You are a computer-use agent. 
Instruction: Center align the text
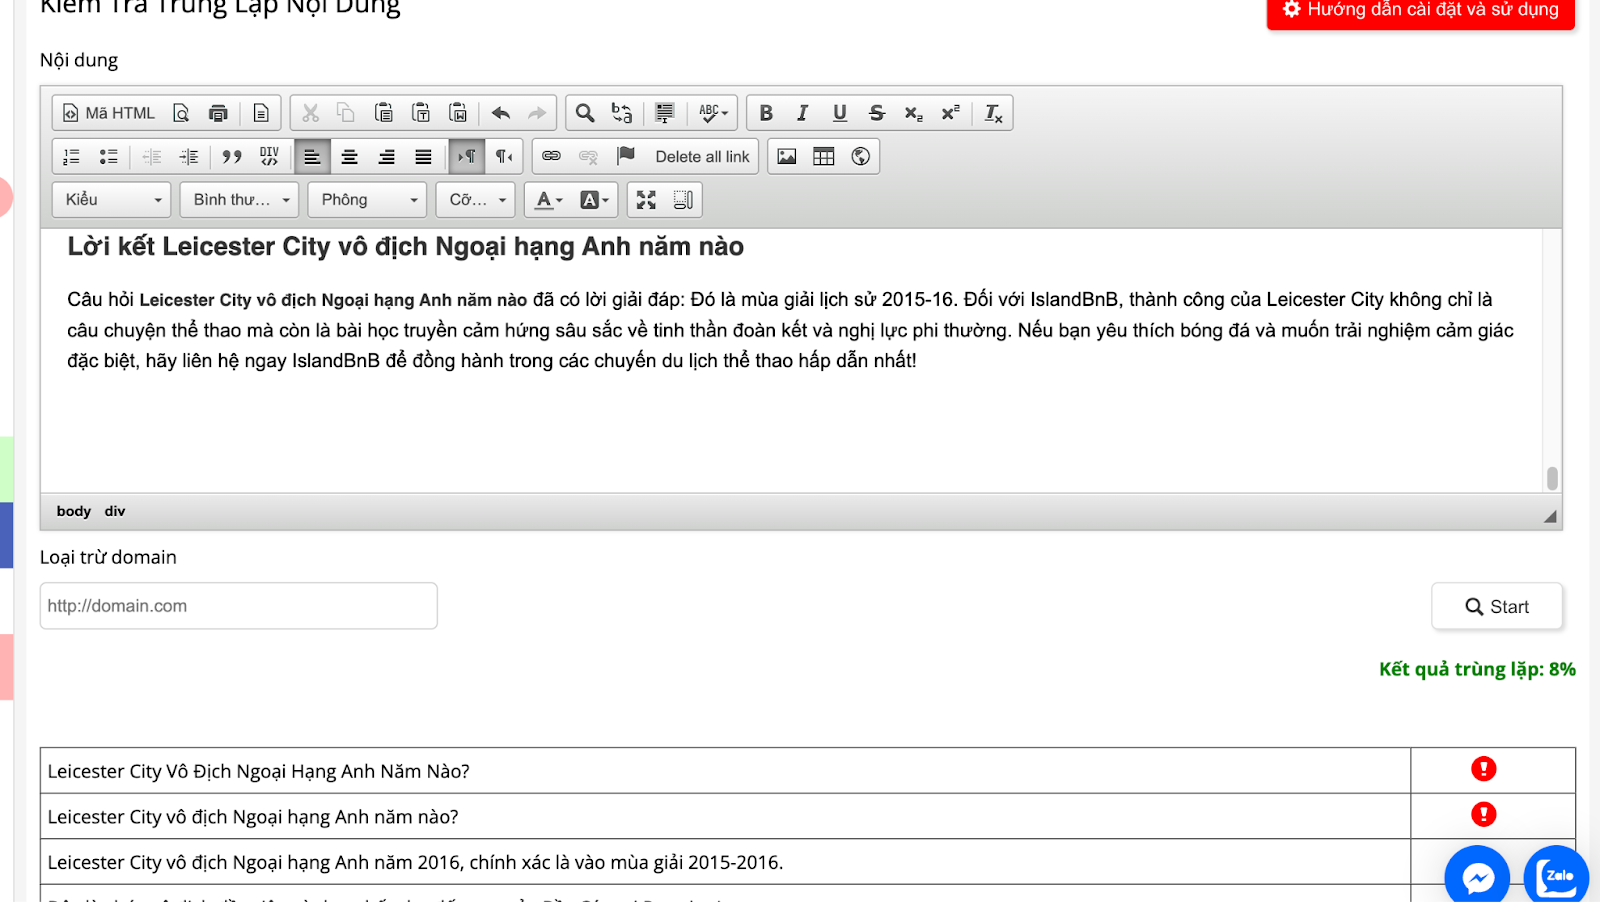pos(349,156)
